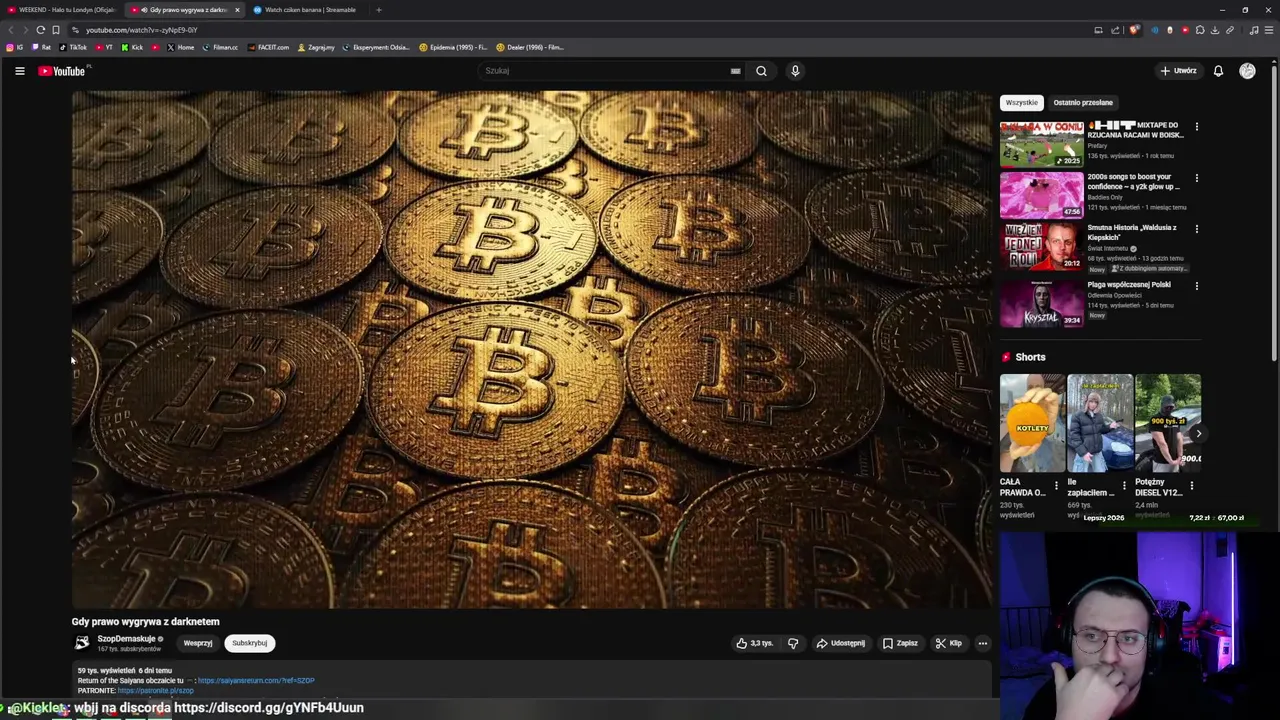Open the Epidemia (1995) bookmark
Viewport: 1280px width, 720px height.
click(x=453, y=47)
